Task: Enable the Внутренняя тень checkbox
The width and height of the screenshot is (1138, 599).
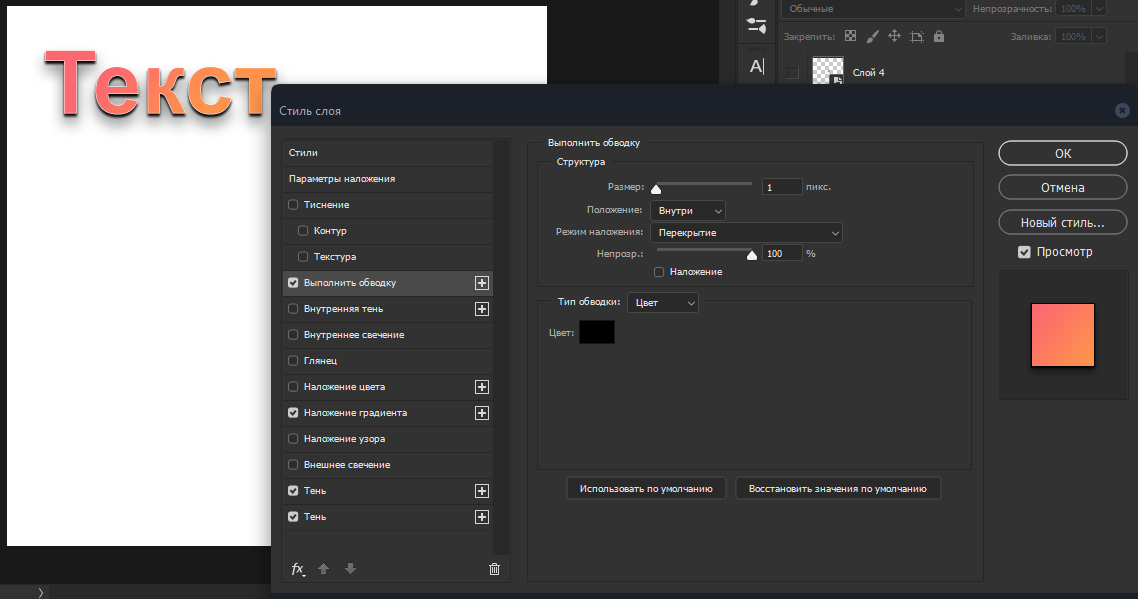Action: tap(293, 309)
